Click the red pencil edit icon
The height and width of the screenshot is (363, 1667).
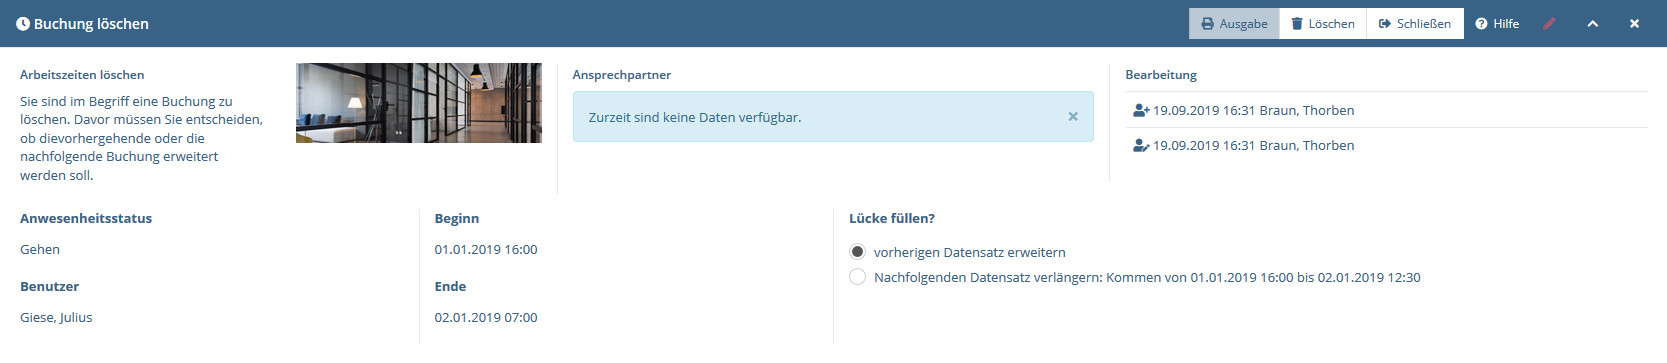(x=1549, y=23)
